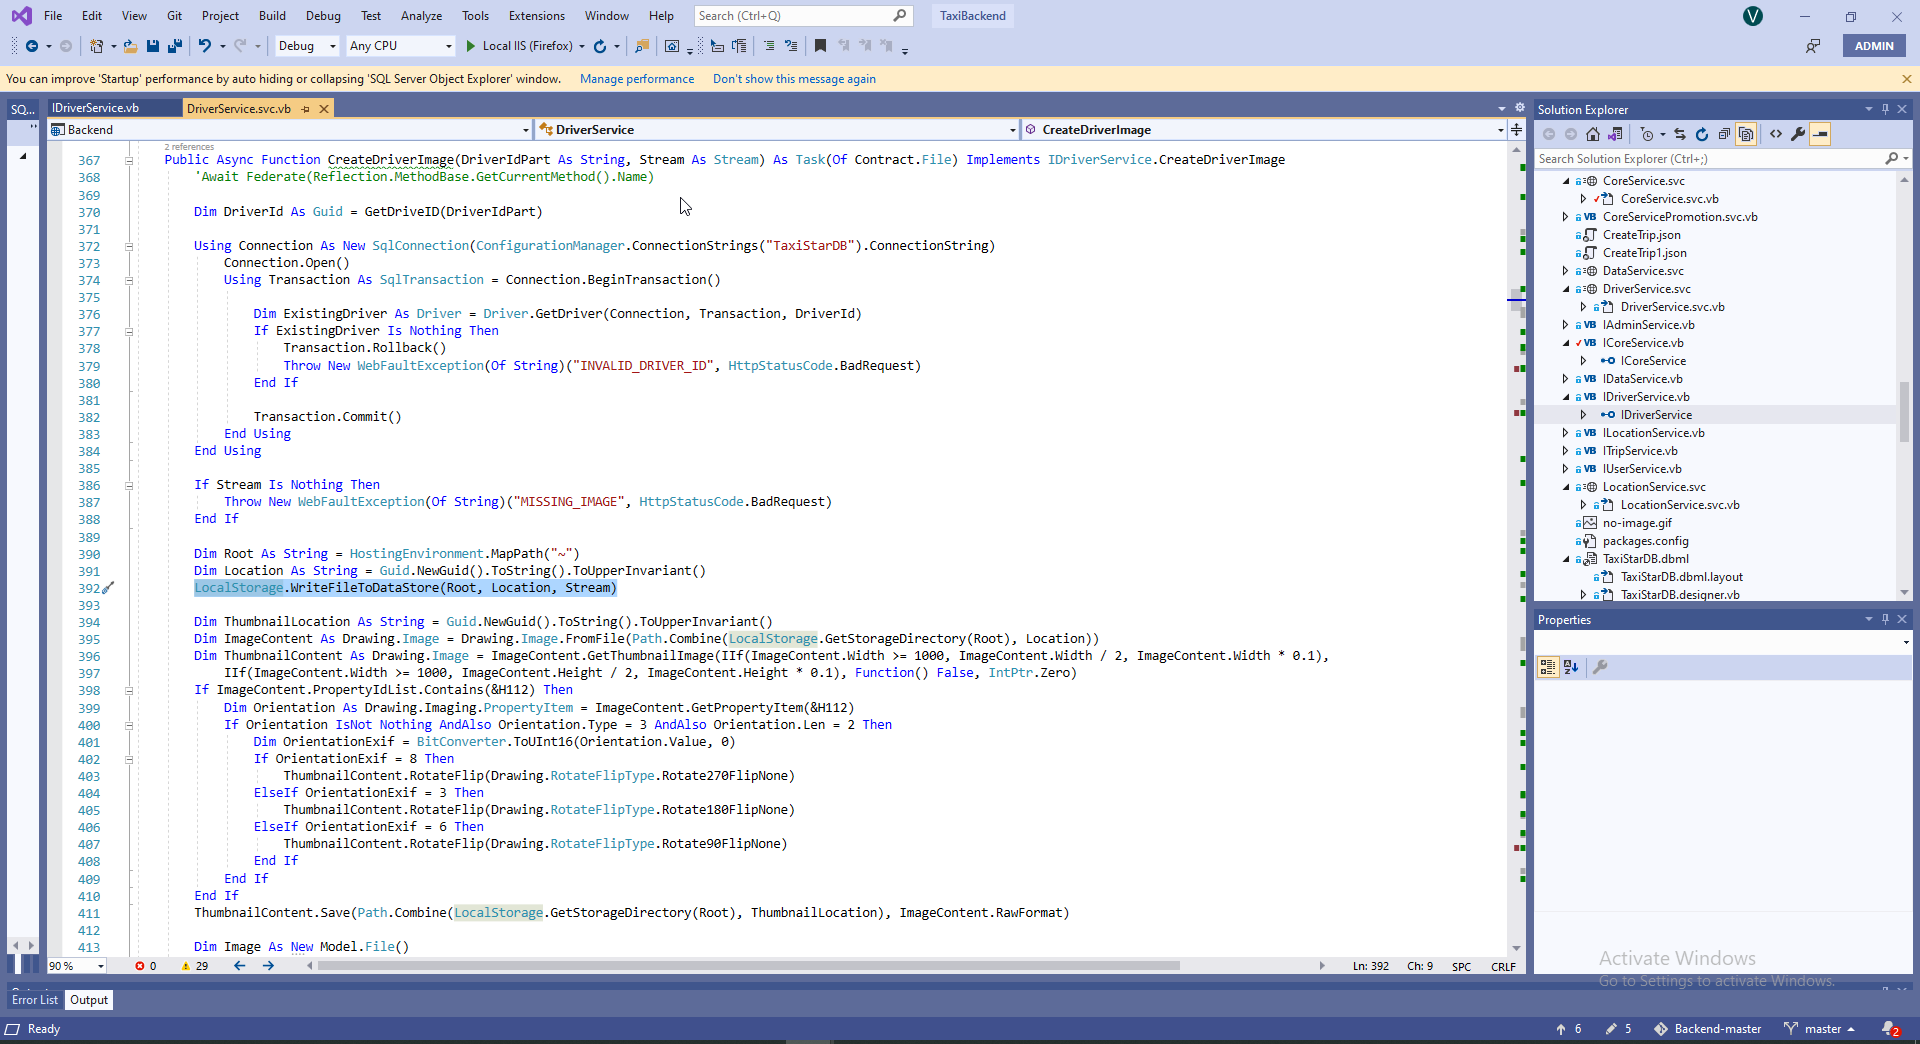Save the current file with floppy icon
1920x1044 pixels.
[153, 46]
